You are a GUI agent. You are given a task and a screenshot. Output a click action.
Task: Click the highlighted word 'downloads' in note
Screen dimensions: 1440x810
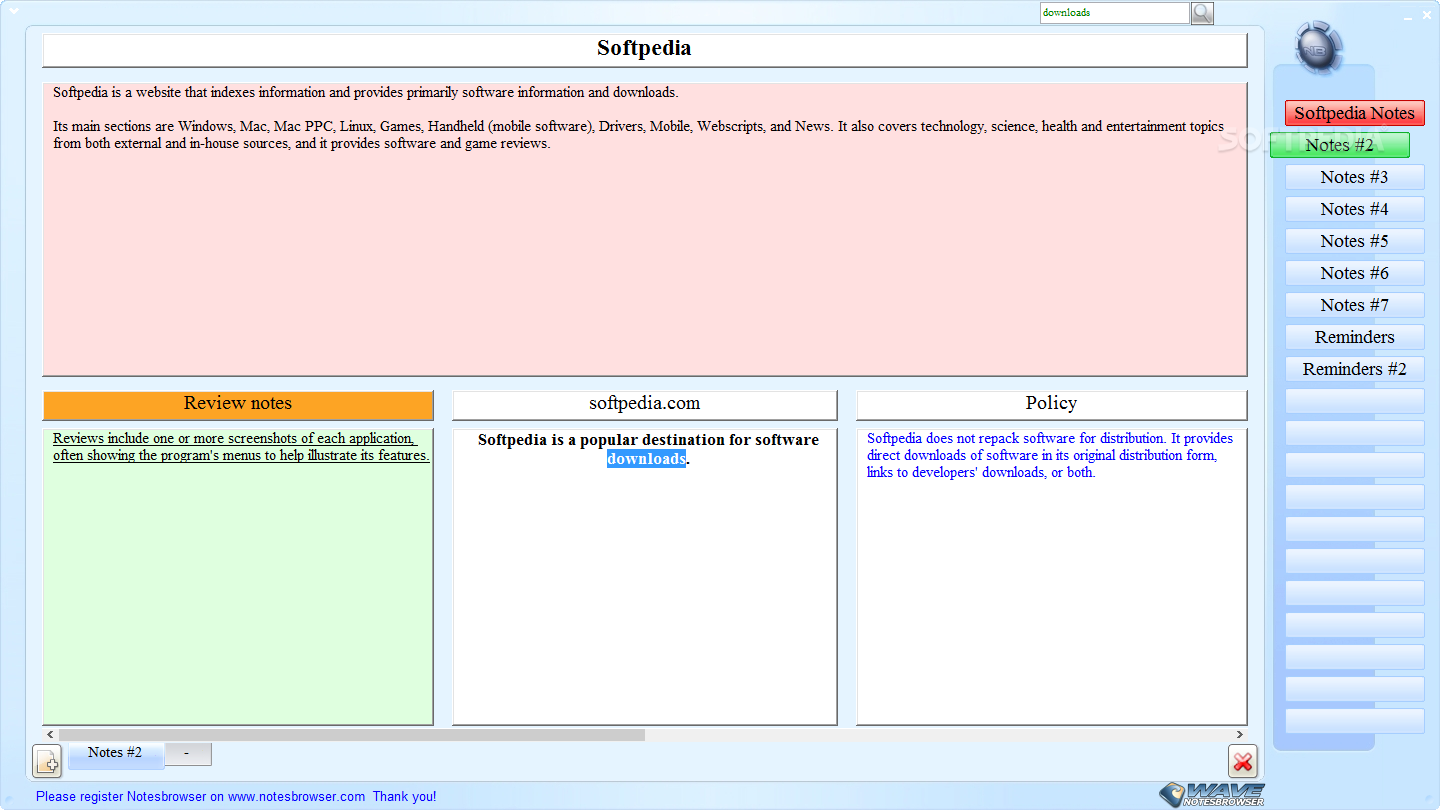coord(646,459)
